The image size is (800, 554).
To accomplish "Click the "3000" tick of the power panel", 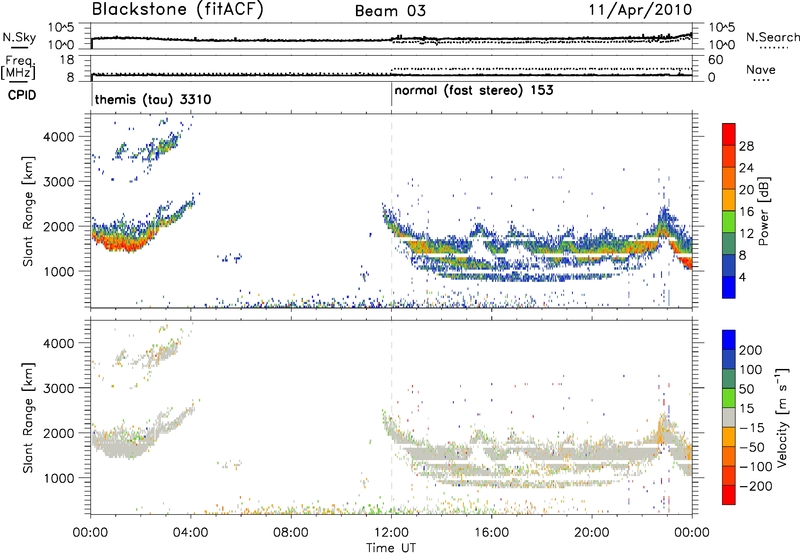I will pos(58,182).
